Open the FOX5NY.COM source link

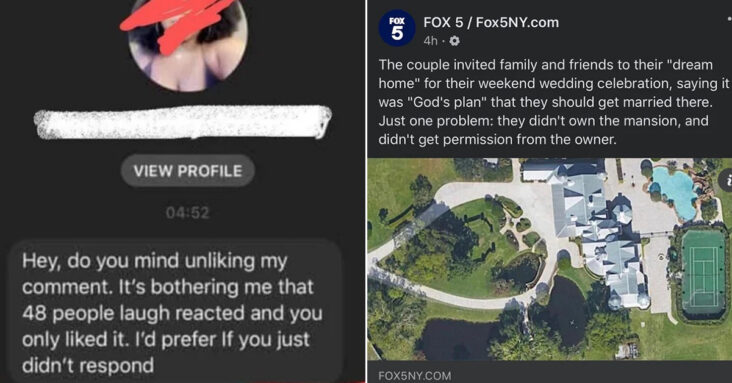tap(415, 376)
